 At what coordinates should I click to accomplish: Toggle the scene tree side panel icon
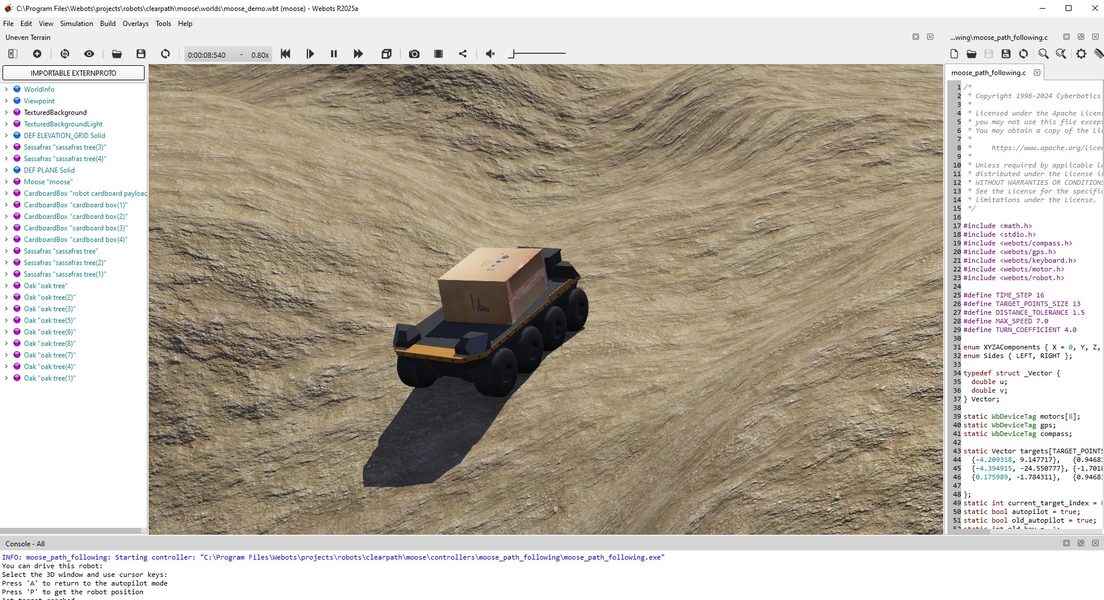click(x=13, y=54)
